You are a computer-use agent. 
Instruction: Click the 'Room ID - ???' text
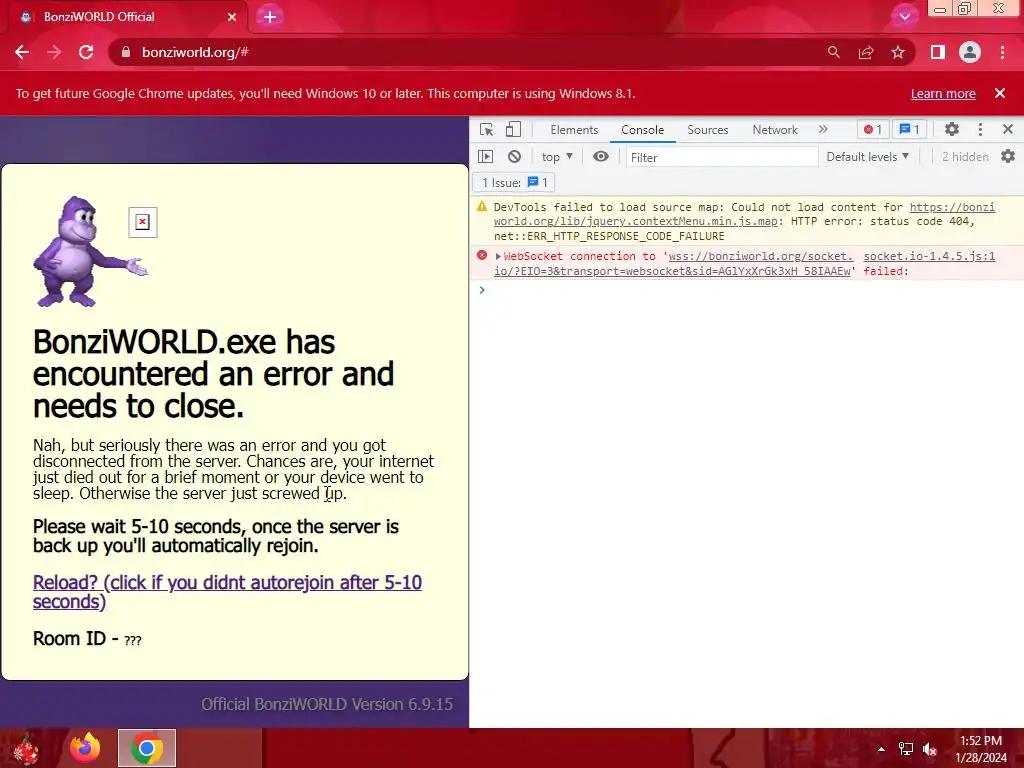(x=87, y=639)
